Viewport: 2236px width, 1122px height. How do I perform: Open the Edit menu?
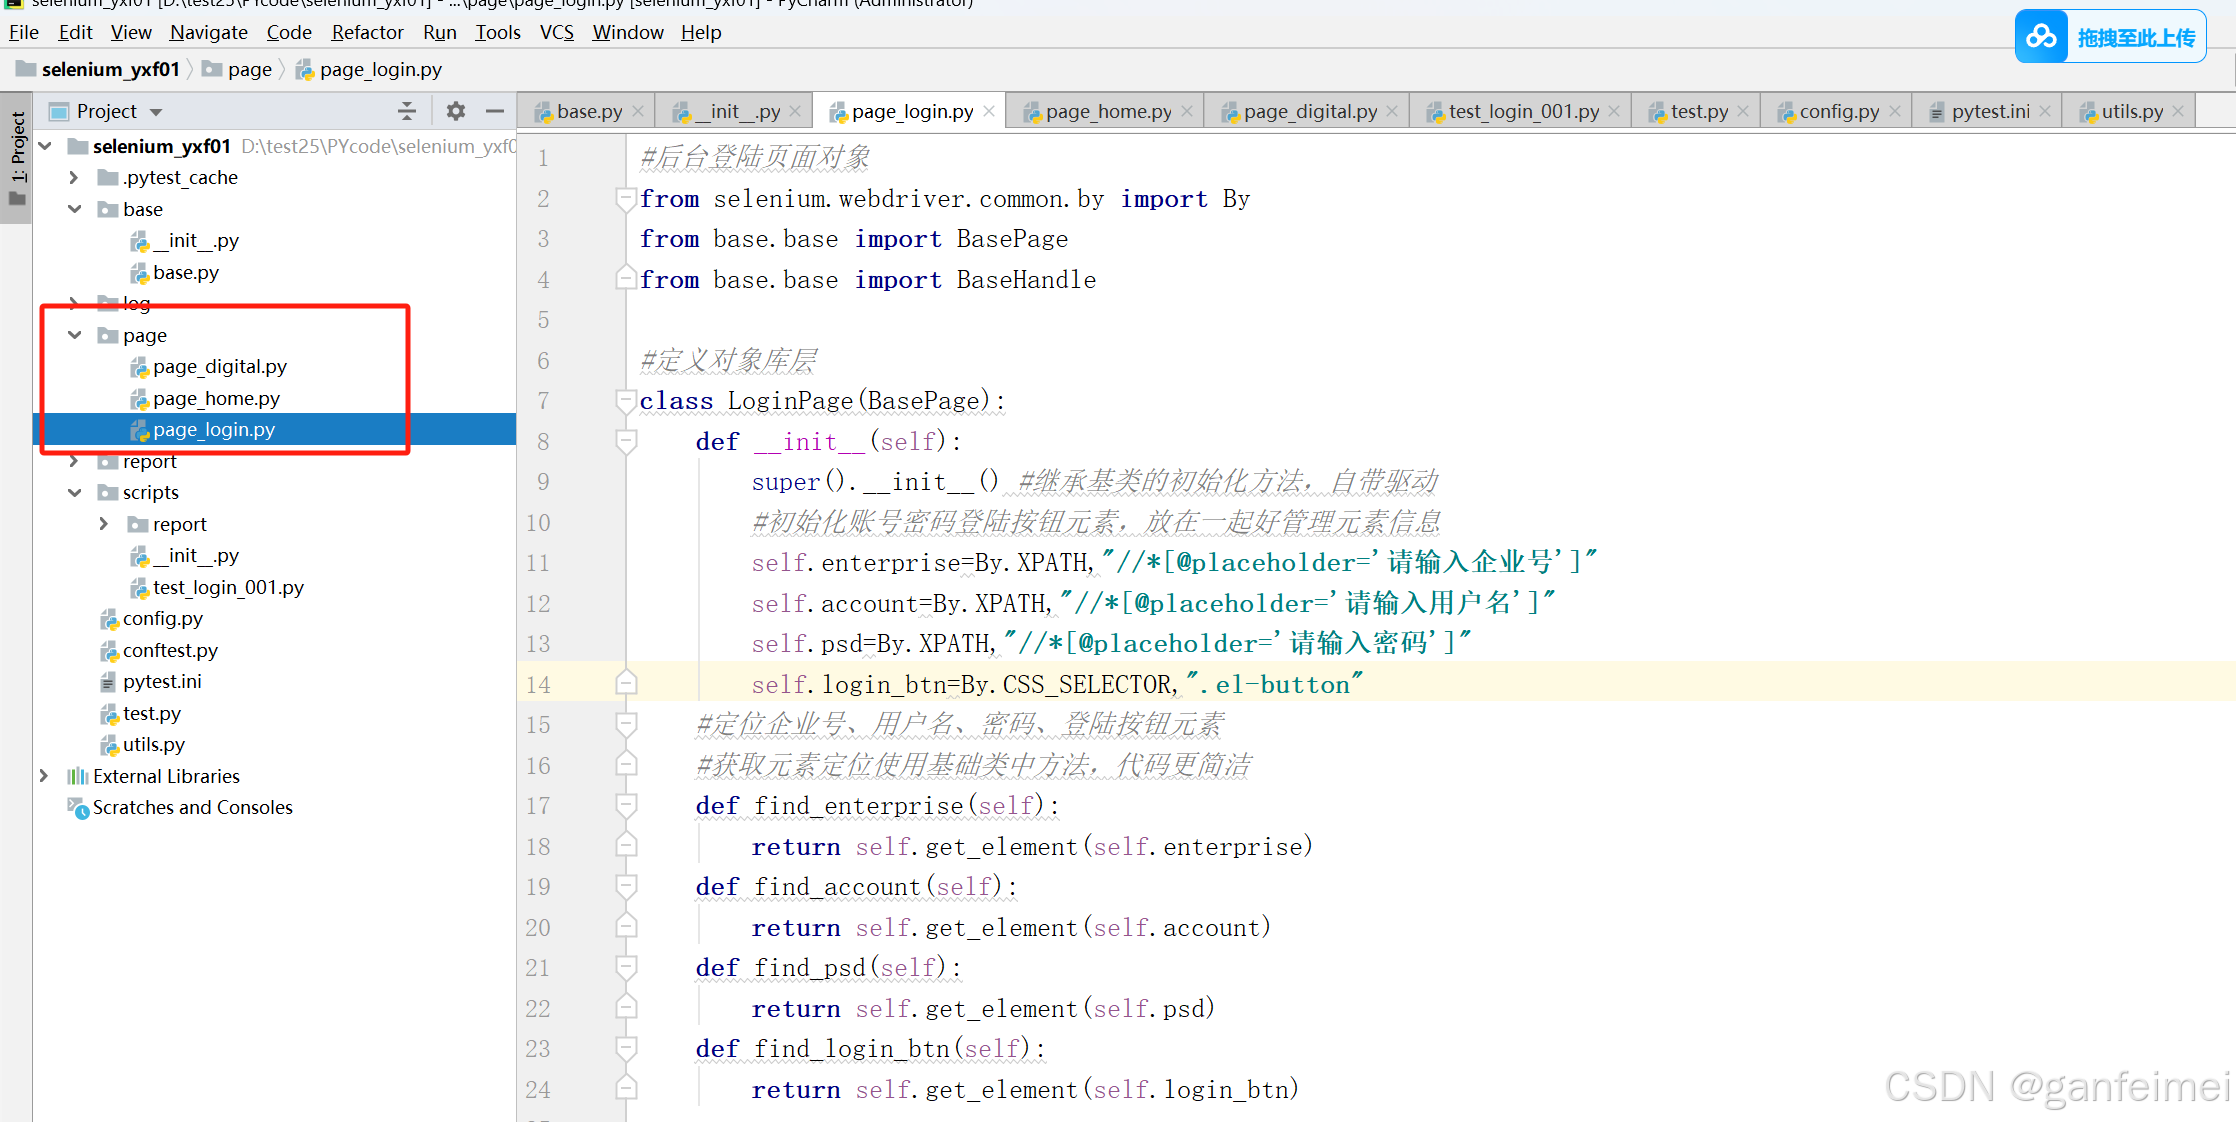75,32
